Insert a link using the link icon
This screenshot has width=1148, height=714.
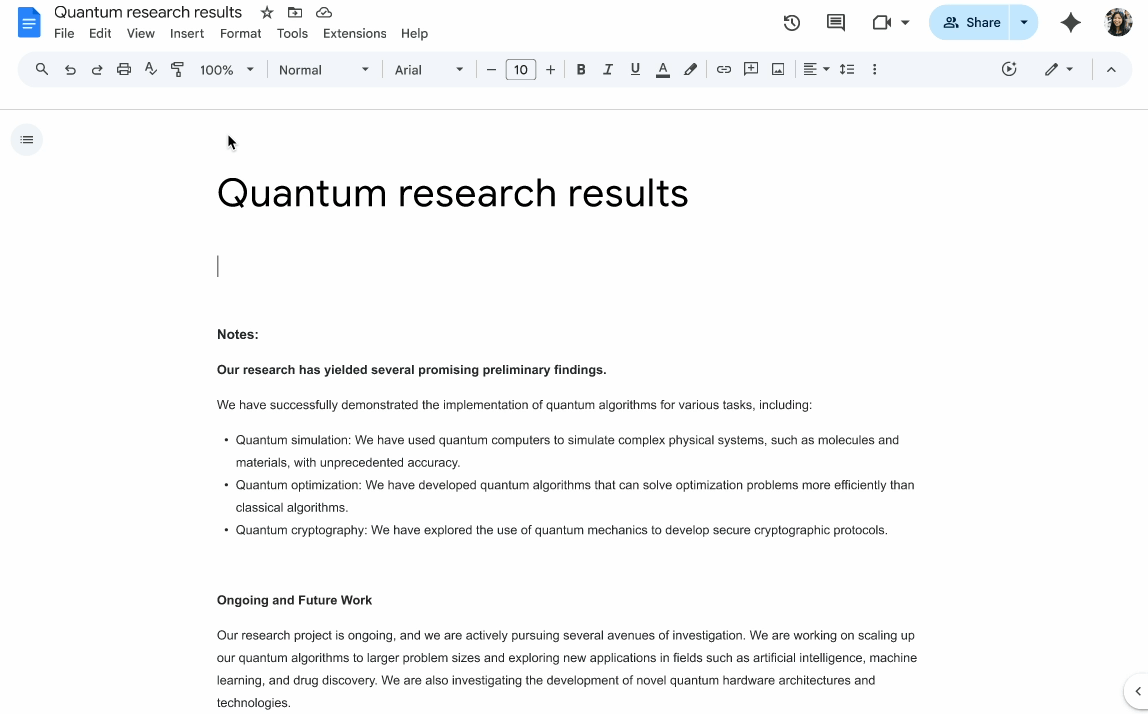tap(724, 69)
